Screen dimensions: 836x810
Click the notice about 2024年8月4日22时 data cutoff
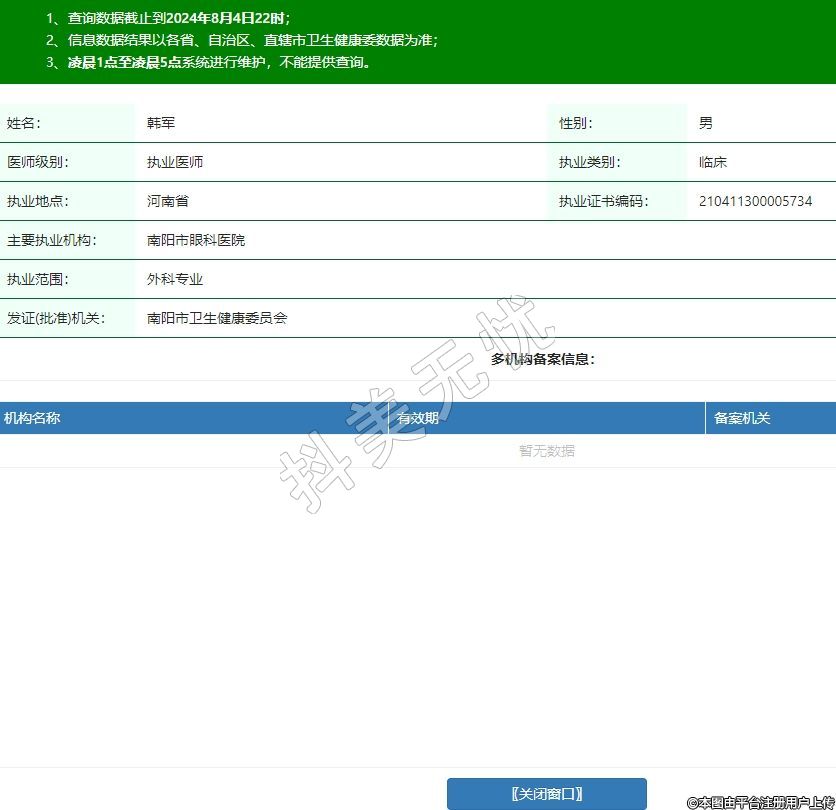point(168,18)
